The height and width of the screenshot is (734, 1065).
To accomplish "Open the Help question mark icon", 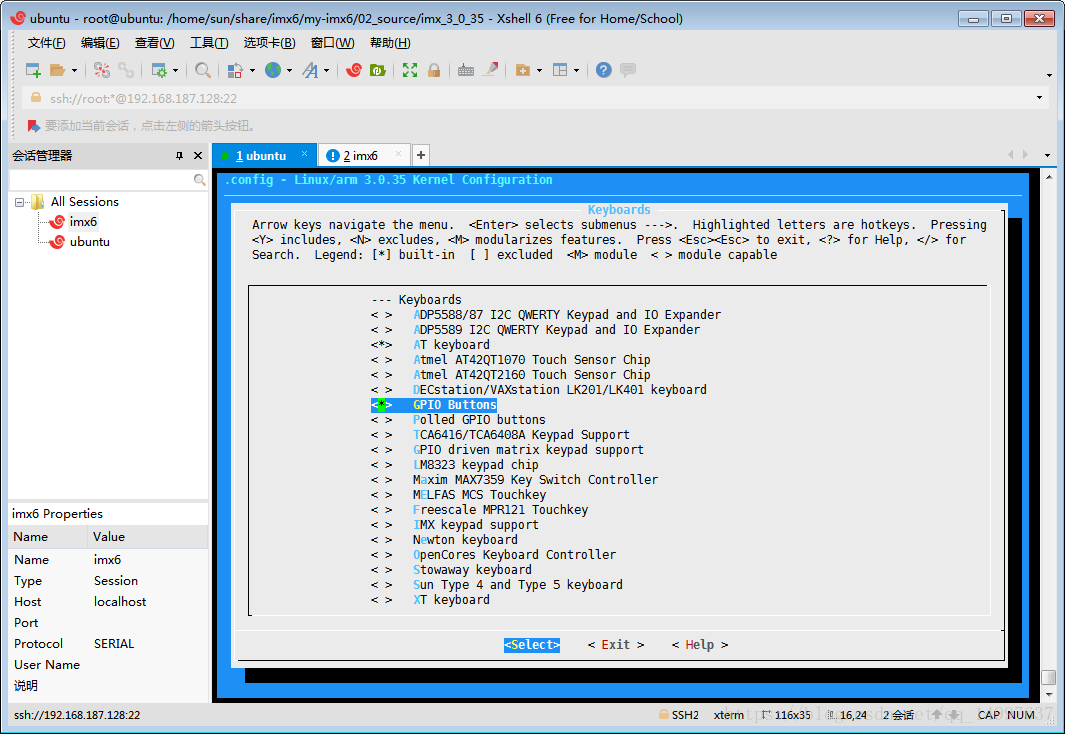I will pos(603,70).
